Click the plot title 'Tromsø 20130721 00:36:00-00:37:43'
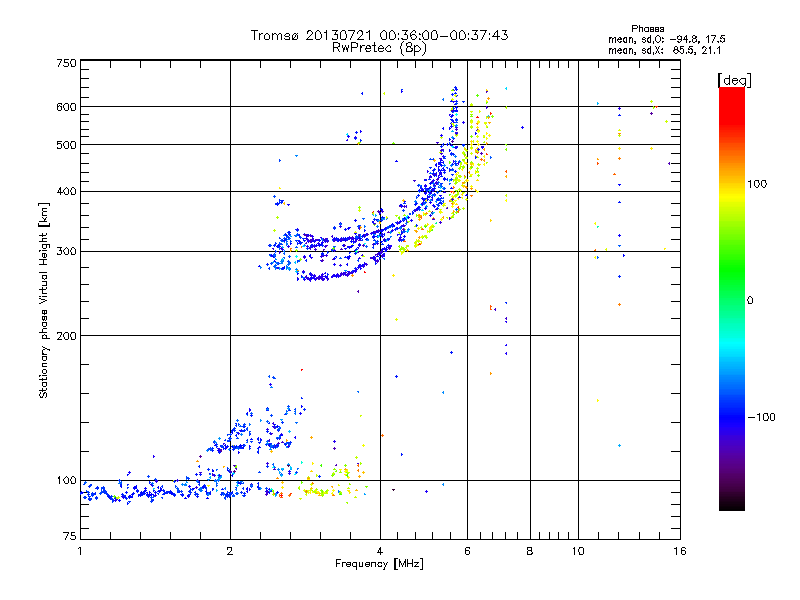The height and width of the screenshot is (600, 800). click(379, 35)
